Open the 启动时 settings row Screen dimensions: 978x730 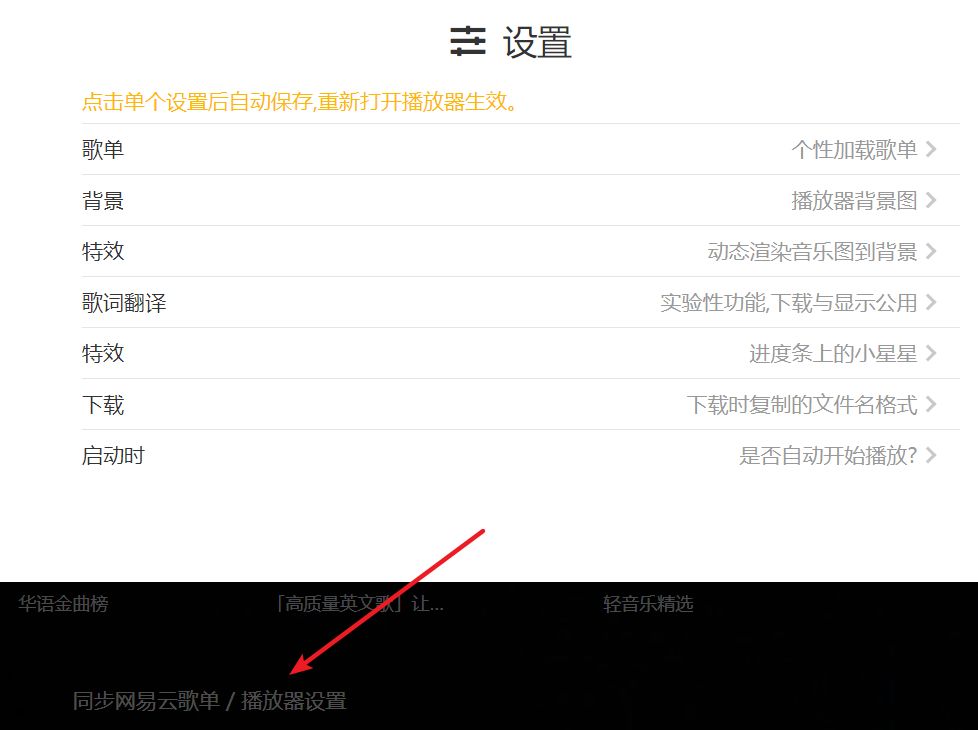point(113,455)
